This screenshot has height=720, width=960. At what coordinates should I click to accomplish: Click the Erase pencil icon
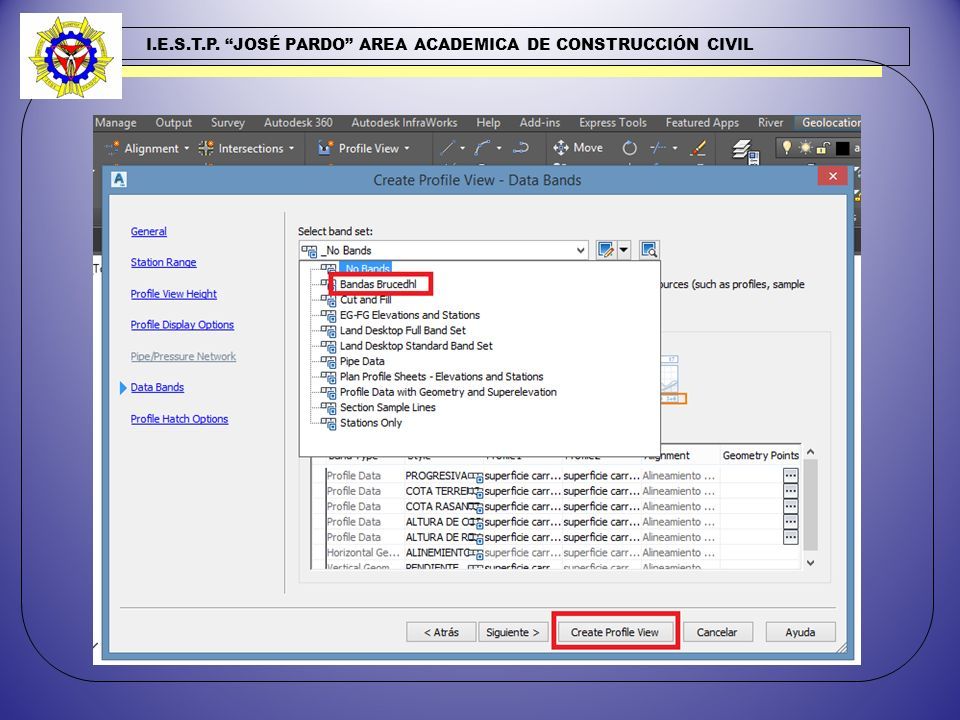[x=699, y=148]
